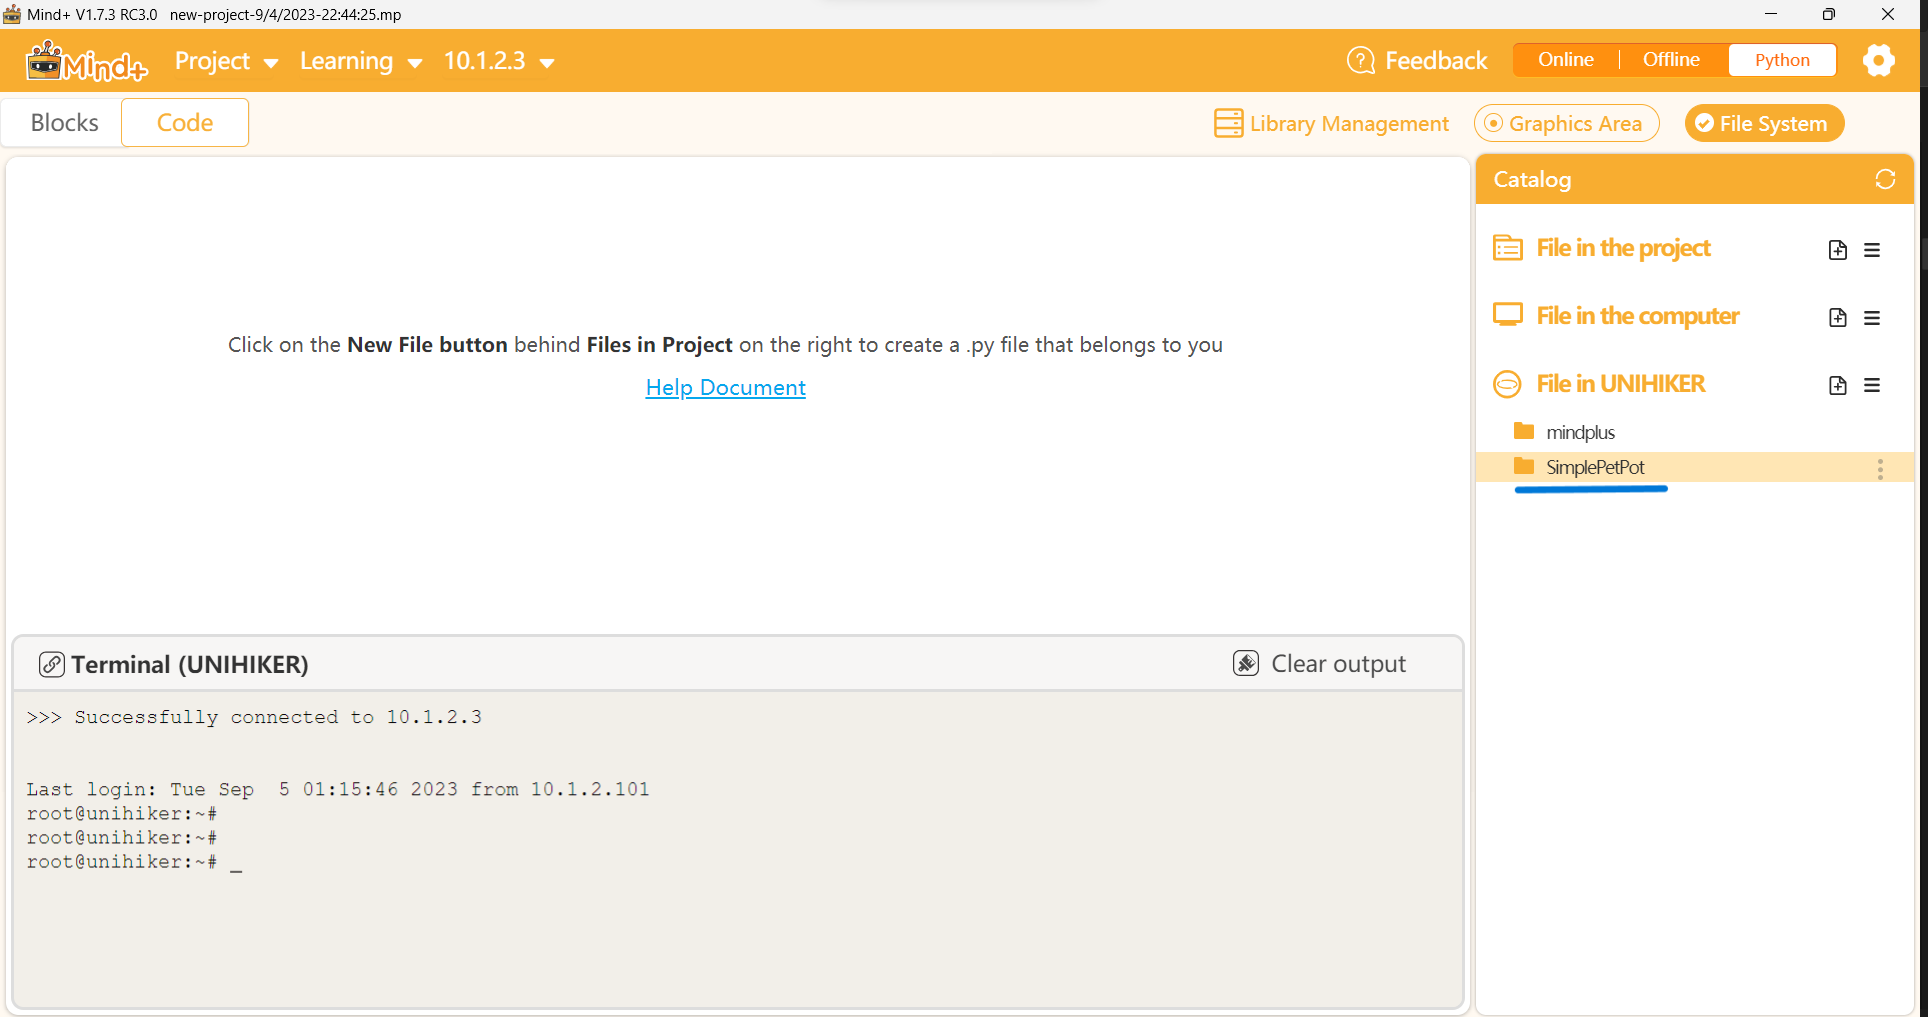Clear the terminal output
The height and width of the screenshot is (1017, 1928).
1319,663
